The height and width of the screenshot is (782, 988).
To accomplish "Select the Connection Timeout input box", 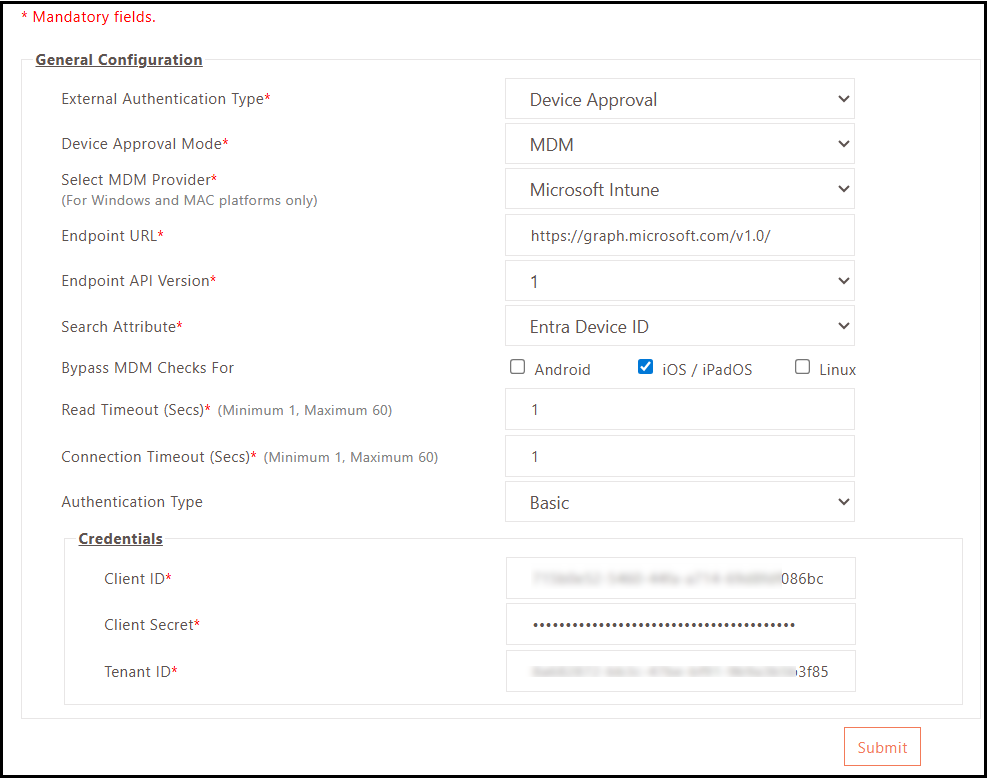I will pyautogui.click(x=679, y=456).
